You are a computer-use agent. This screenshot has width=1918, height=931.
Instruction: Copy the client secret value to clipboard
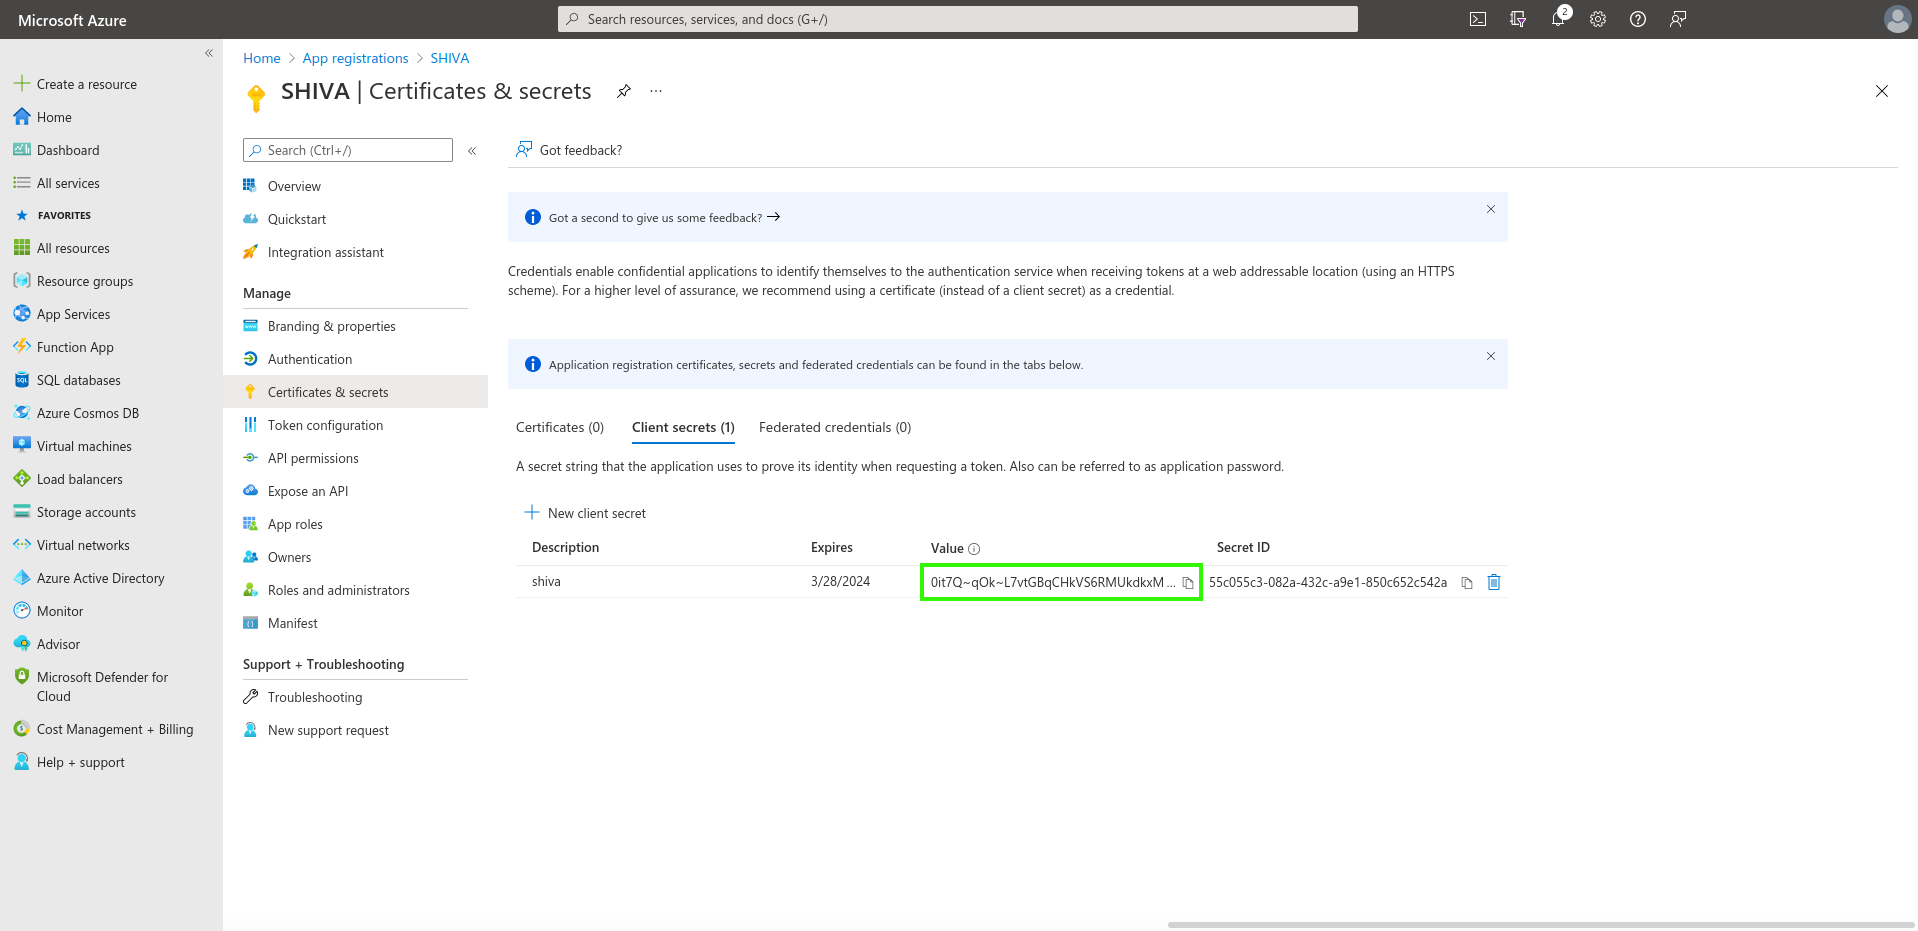(1188, 583)
